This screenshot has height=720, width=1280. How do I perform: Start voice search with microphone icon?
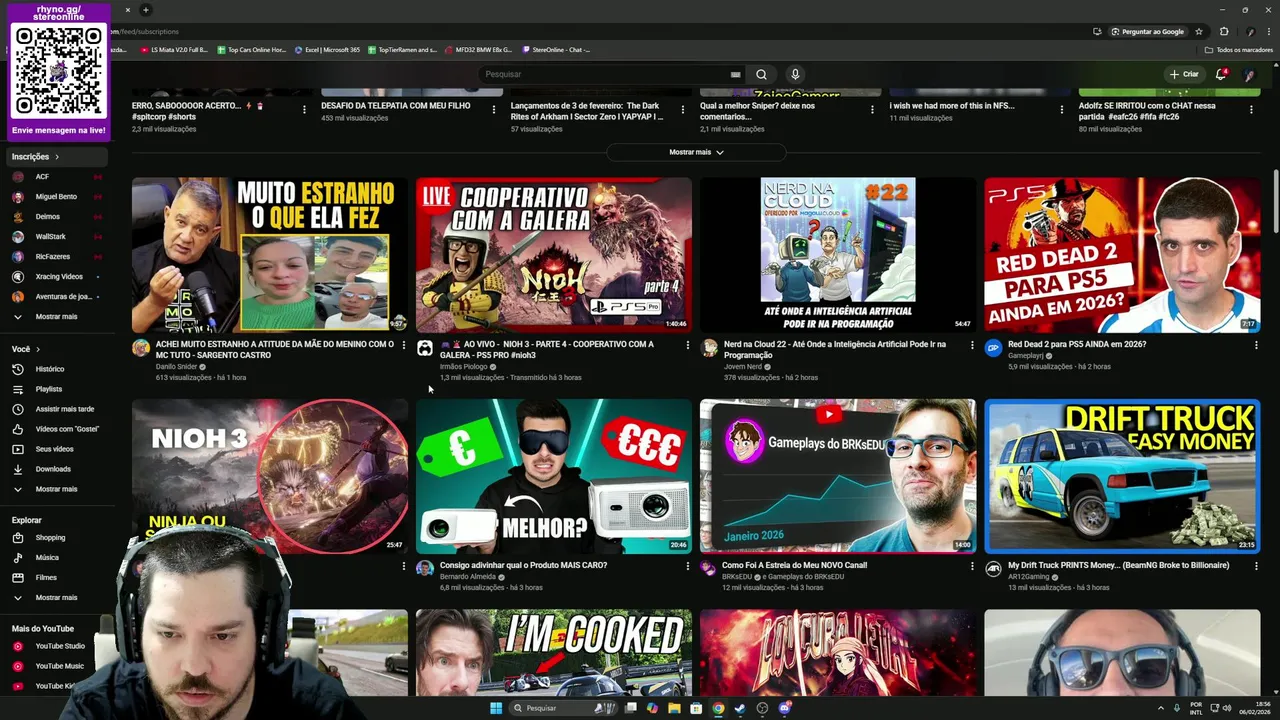click(x=795, y=74)
